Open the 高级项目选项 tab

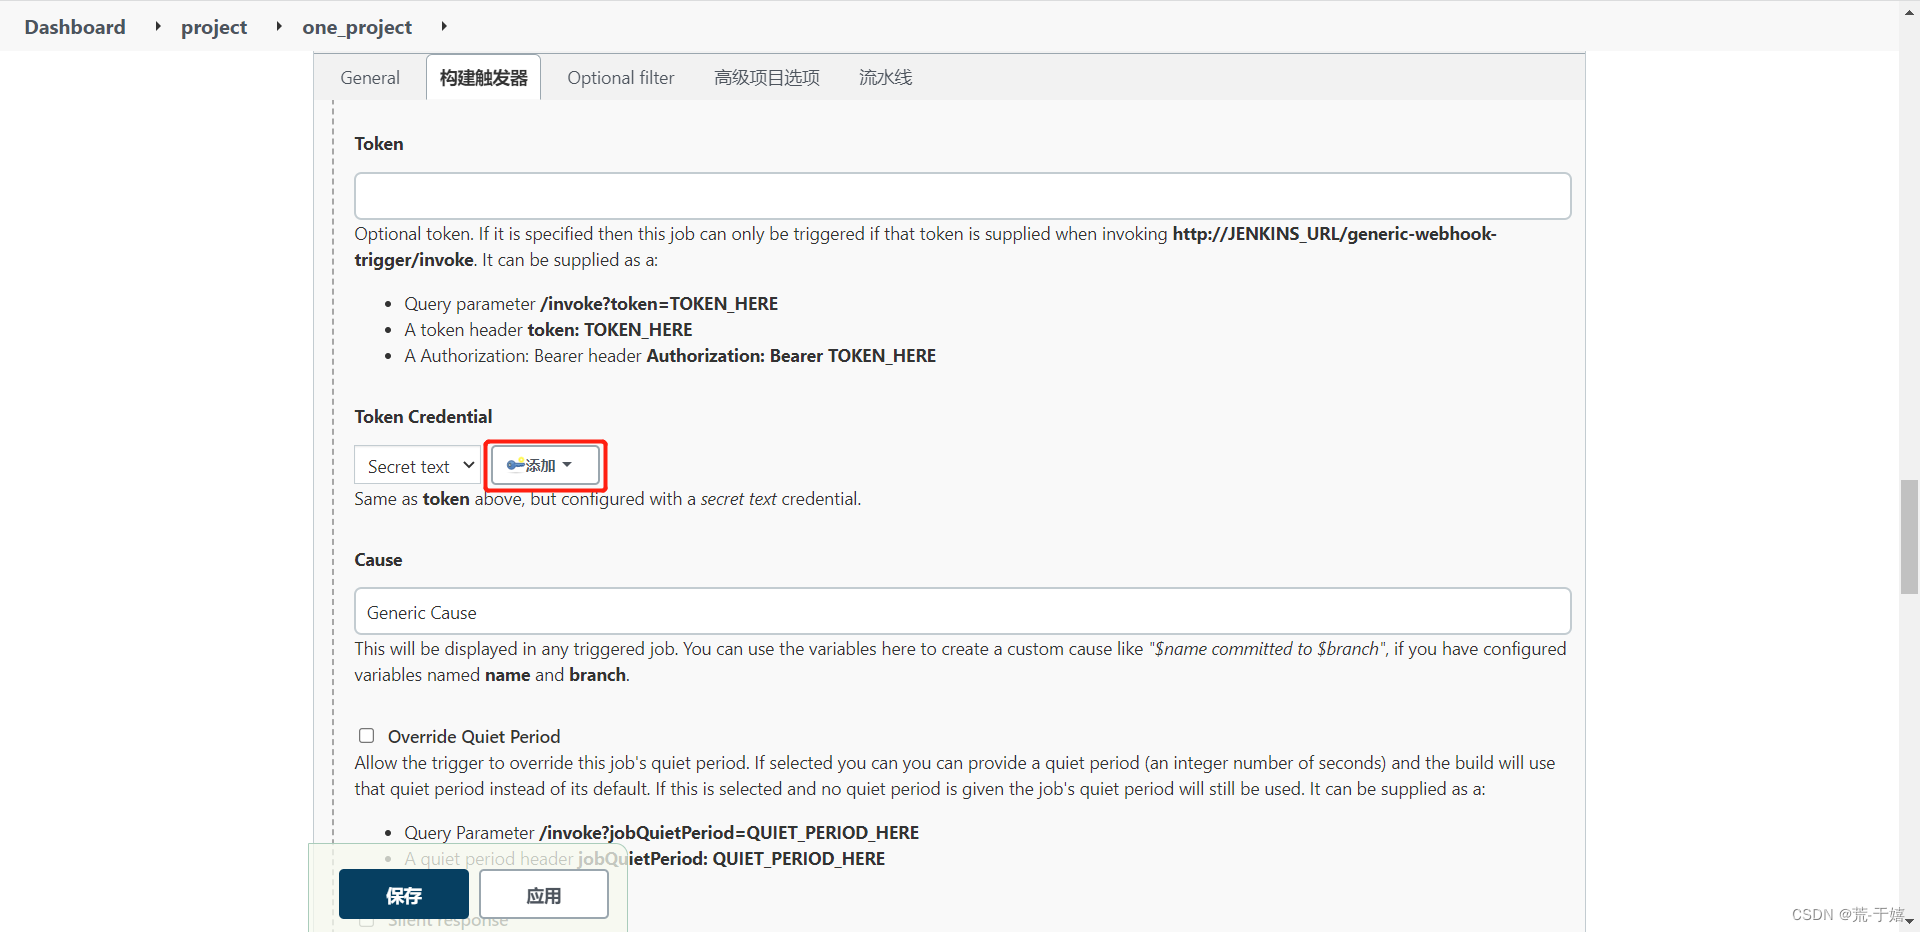pyautogui.click(x=767, y=78)
